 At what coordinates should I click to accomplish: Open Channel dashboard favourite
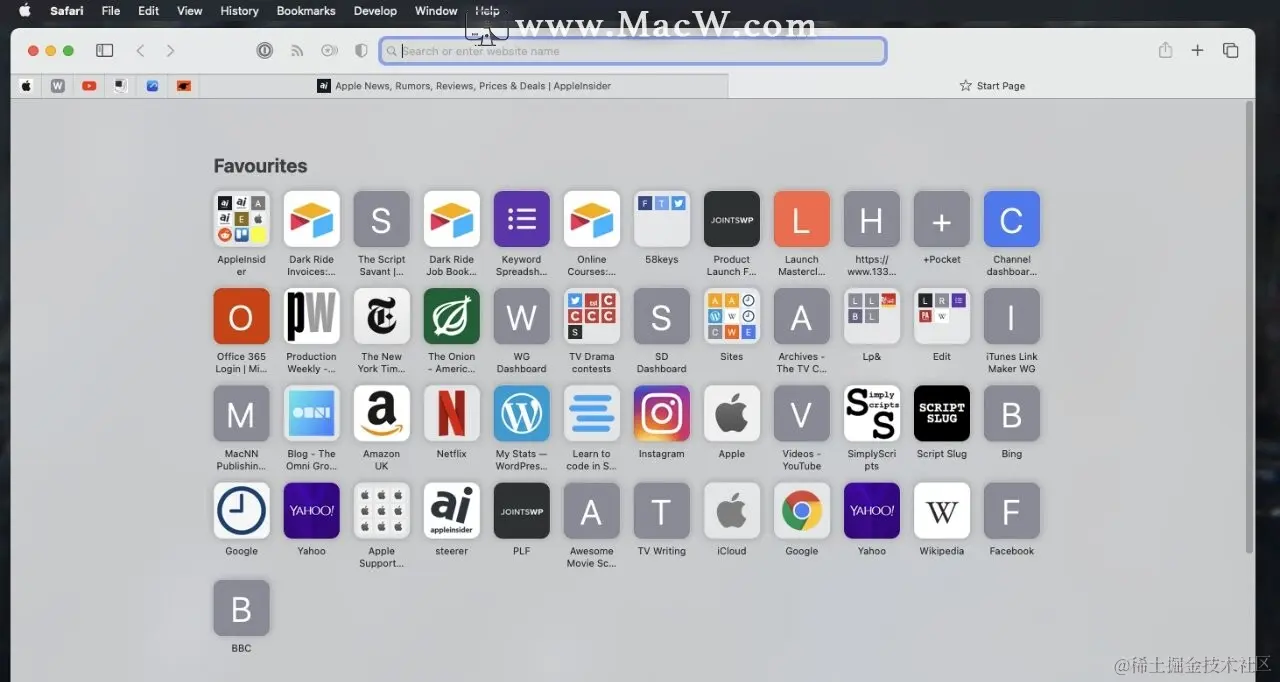point(1011,219)
